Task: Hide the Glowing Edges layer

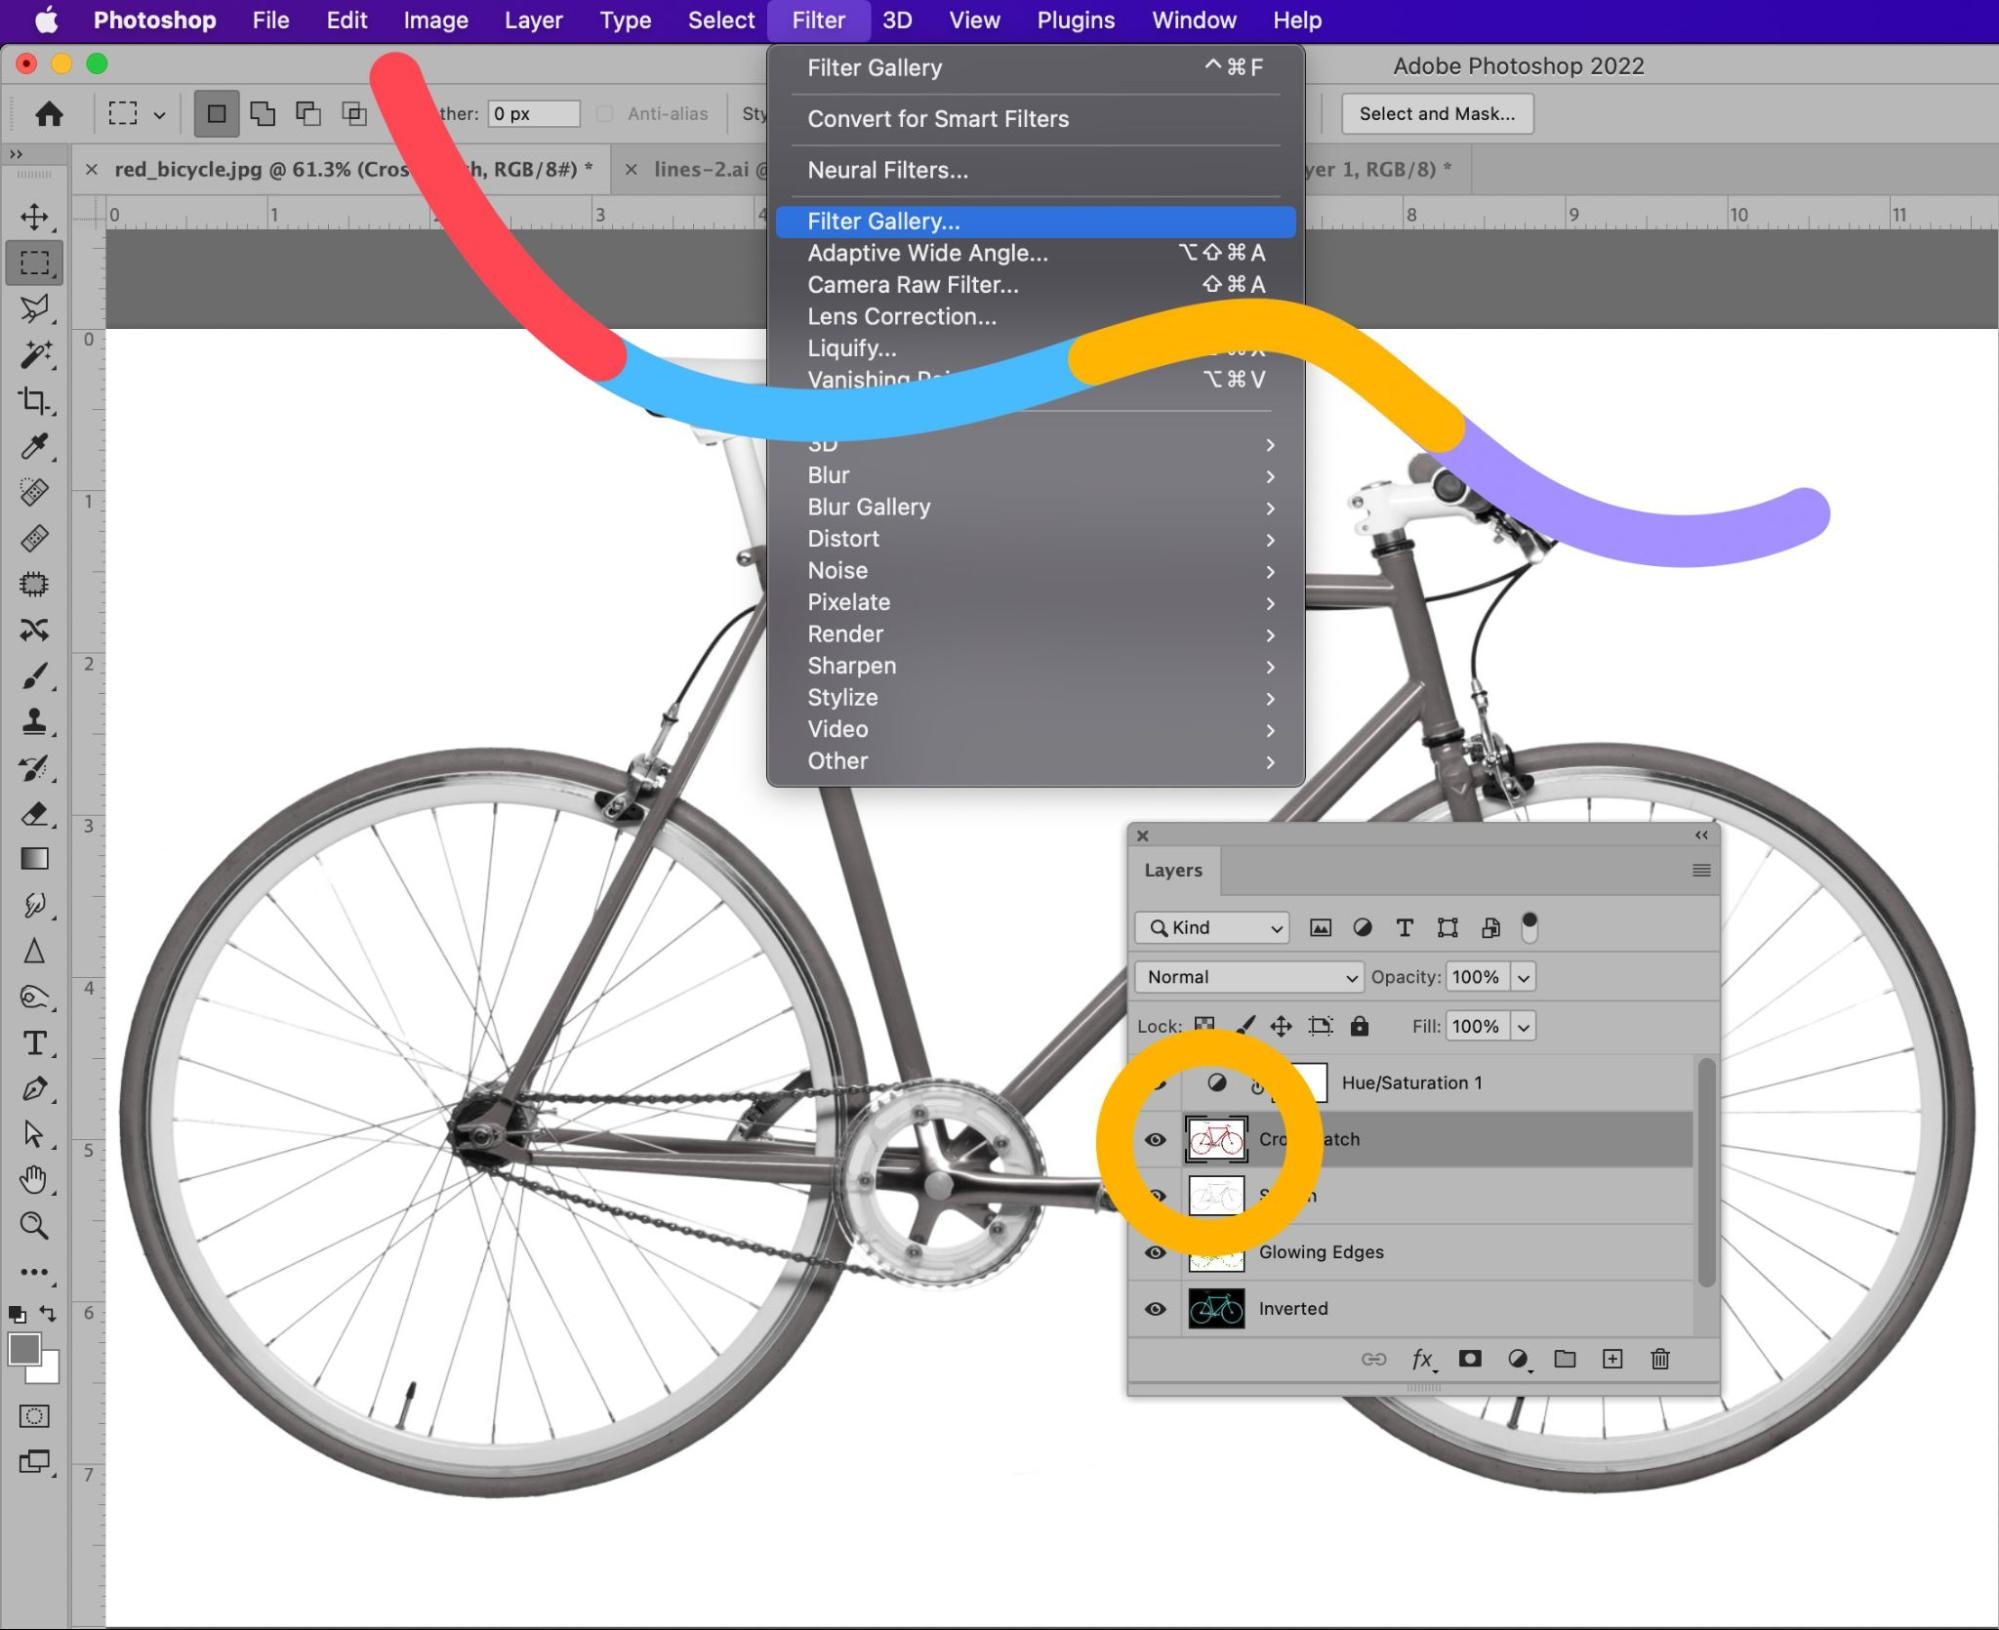Action: [1155, 1252]
